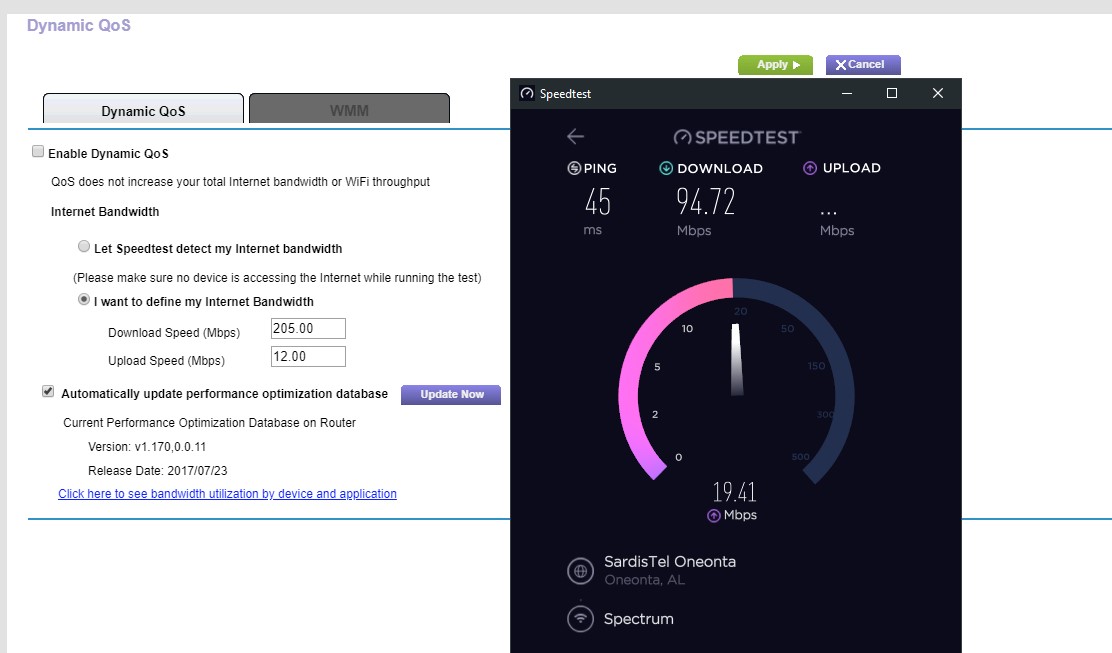Uncheck automatically update performance optimization database

48,391
